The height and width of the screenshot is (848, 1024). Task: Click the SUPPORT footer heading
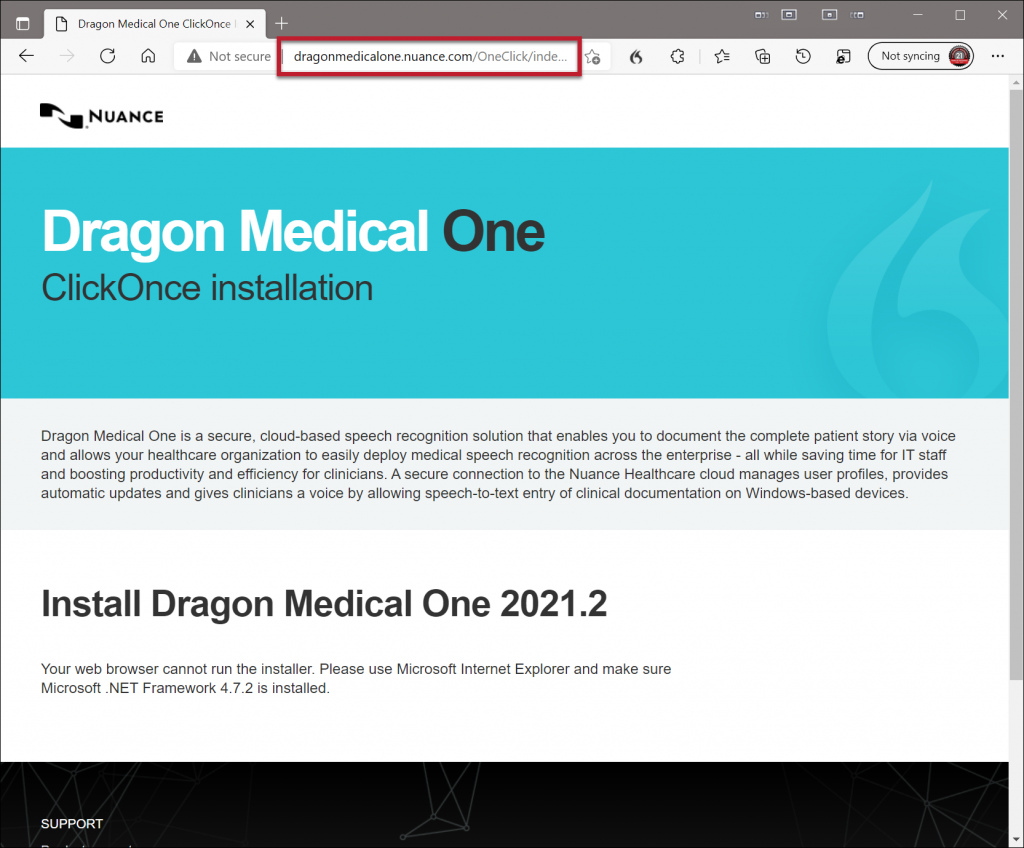72,824
